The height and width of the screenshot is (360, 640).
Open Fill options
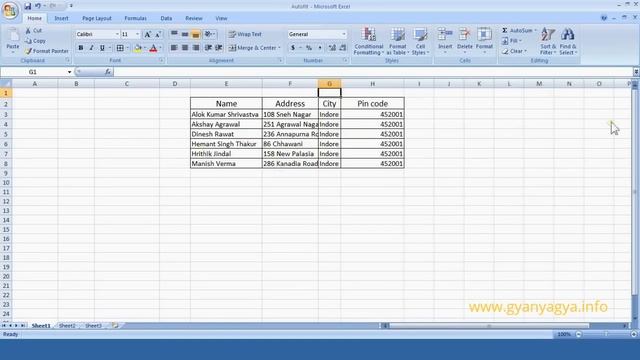pyautogui.click(x=512, y=41)
